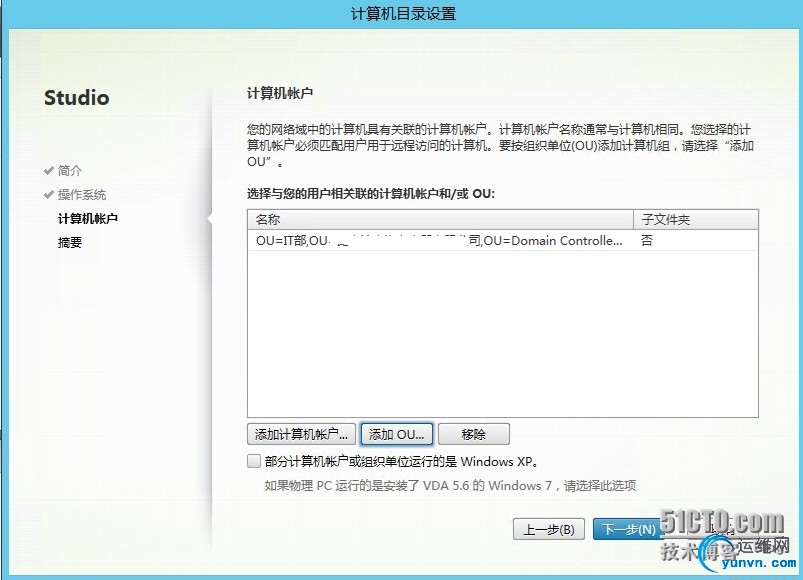Open the 摘要 wizard step
The image size is (803, 580).
tap(70, 242)
